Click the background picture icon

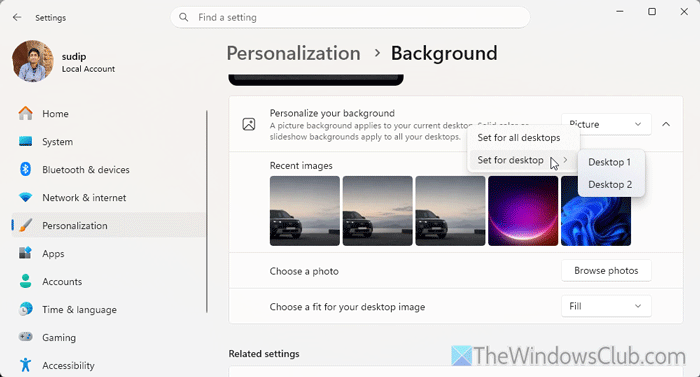pyautogui.click(x=249, y=124)
